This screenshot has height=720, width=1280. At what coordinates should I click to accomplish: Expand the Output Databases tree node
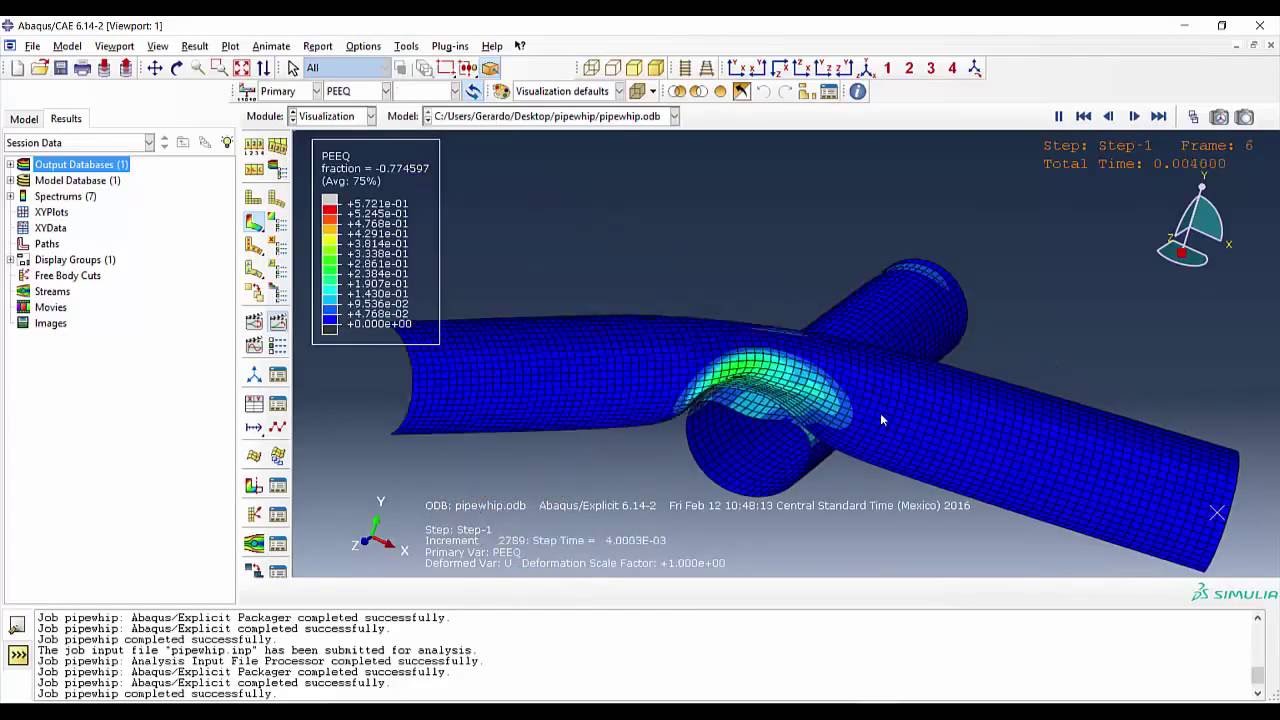point(10,164)
